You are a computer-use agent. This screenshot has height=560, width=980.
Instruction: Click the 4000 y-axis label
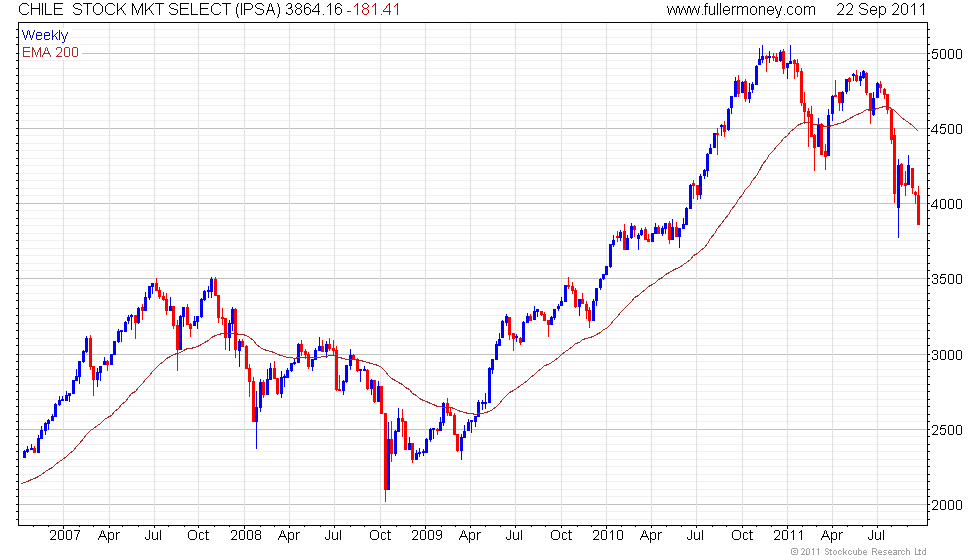coord(946,204)
